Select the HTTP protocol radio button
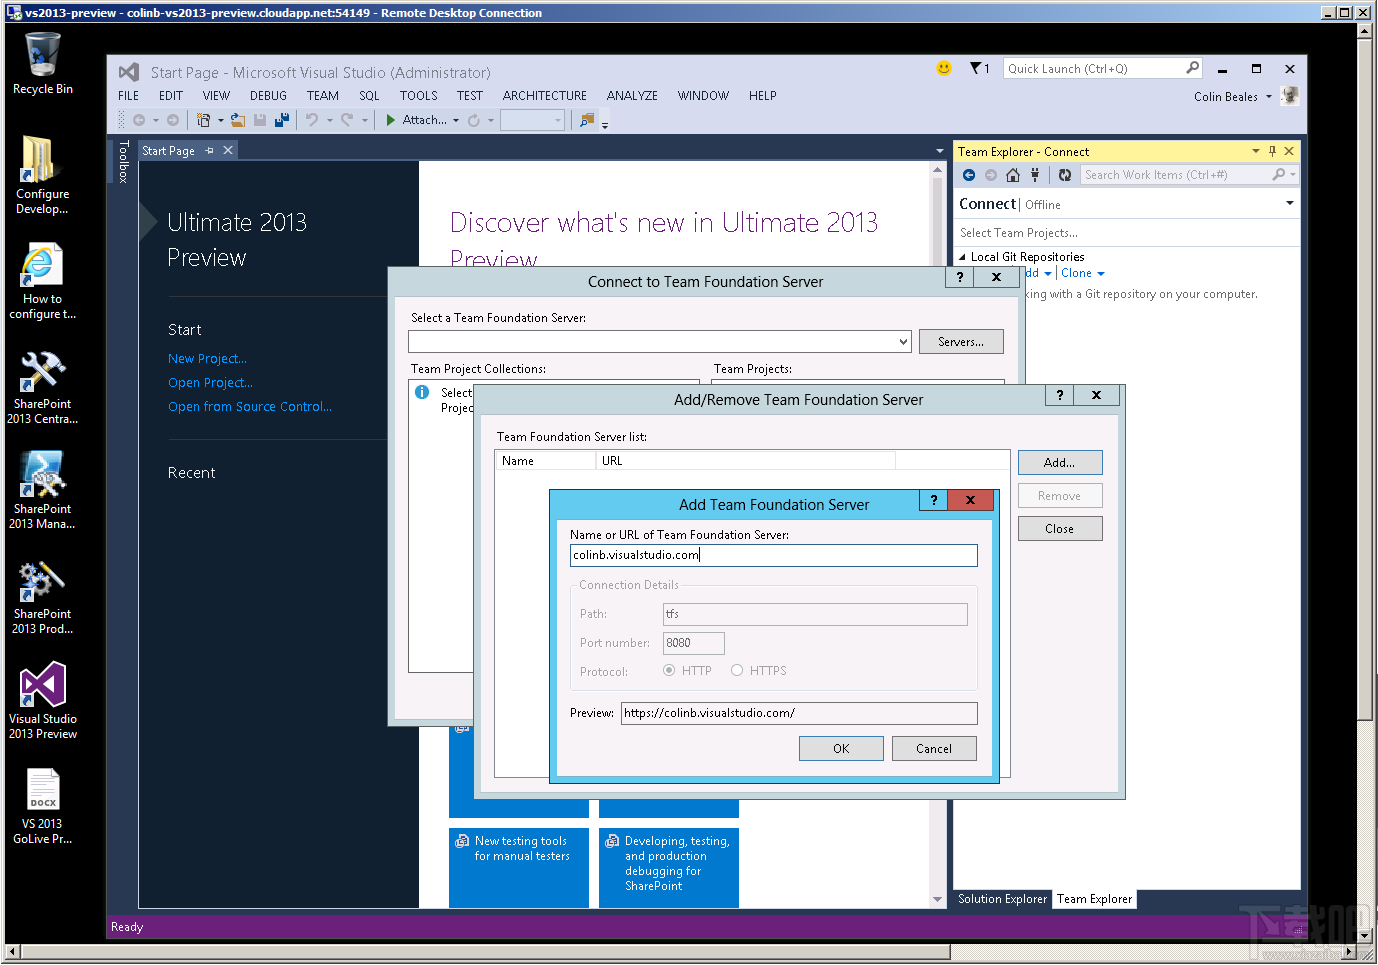 (669, 671)
